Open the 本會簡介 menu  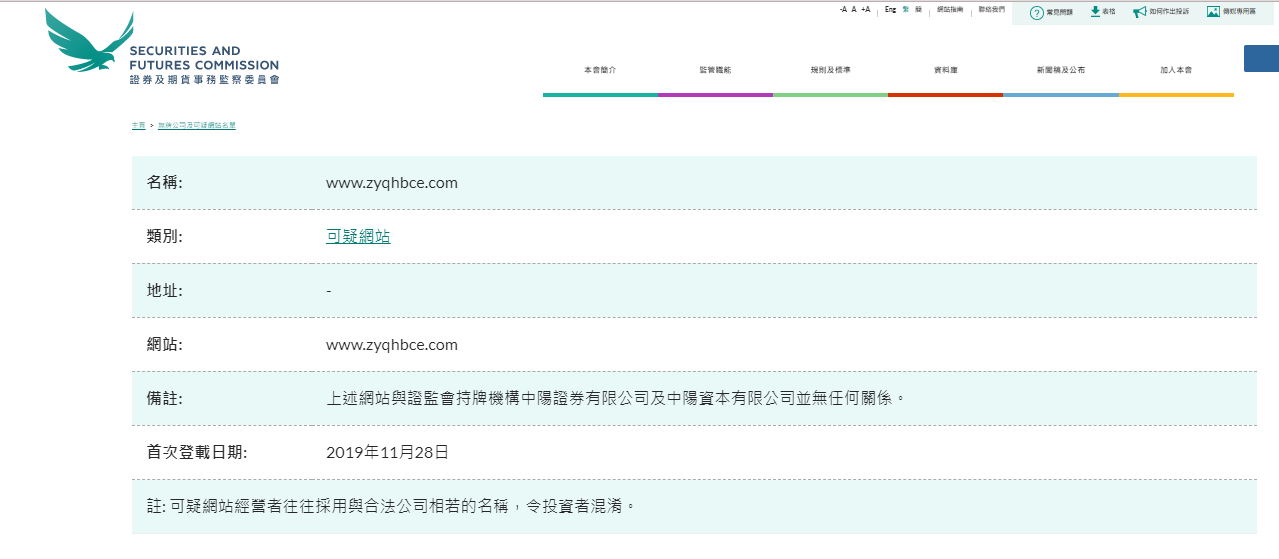point(600,71)
